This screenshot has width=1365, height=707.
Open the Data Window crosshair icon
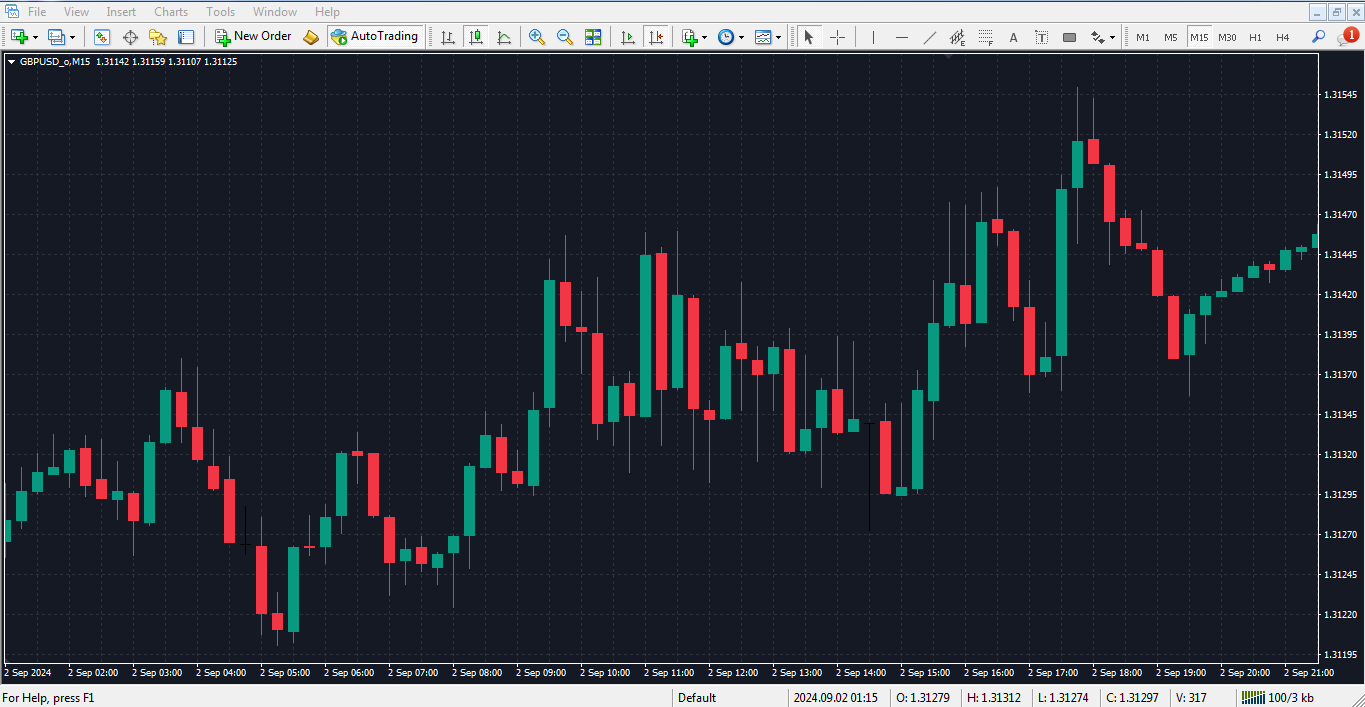pos(130,37)
